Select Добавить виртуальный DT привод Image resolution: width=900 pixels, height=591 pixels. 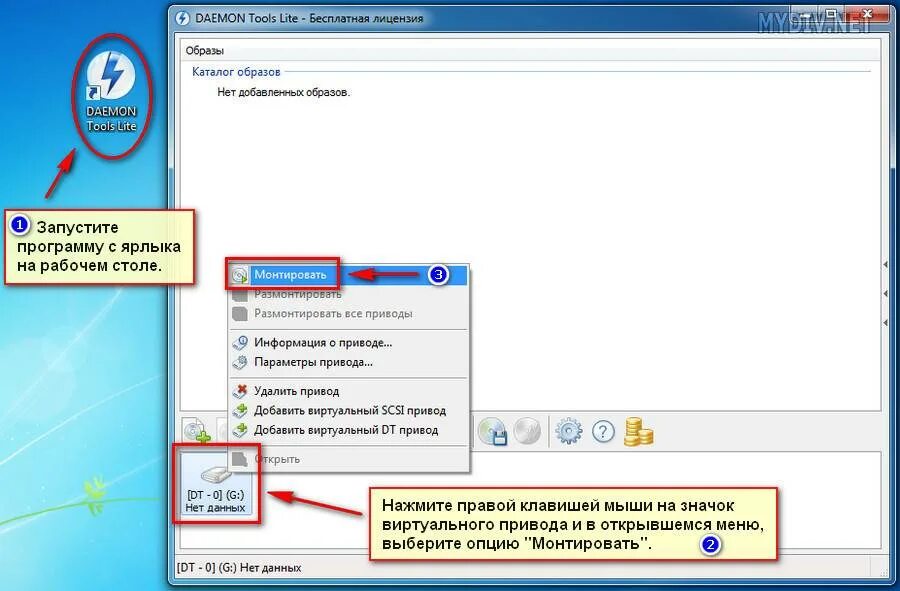pos(349,430)
